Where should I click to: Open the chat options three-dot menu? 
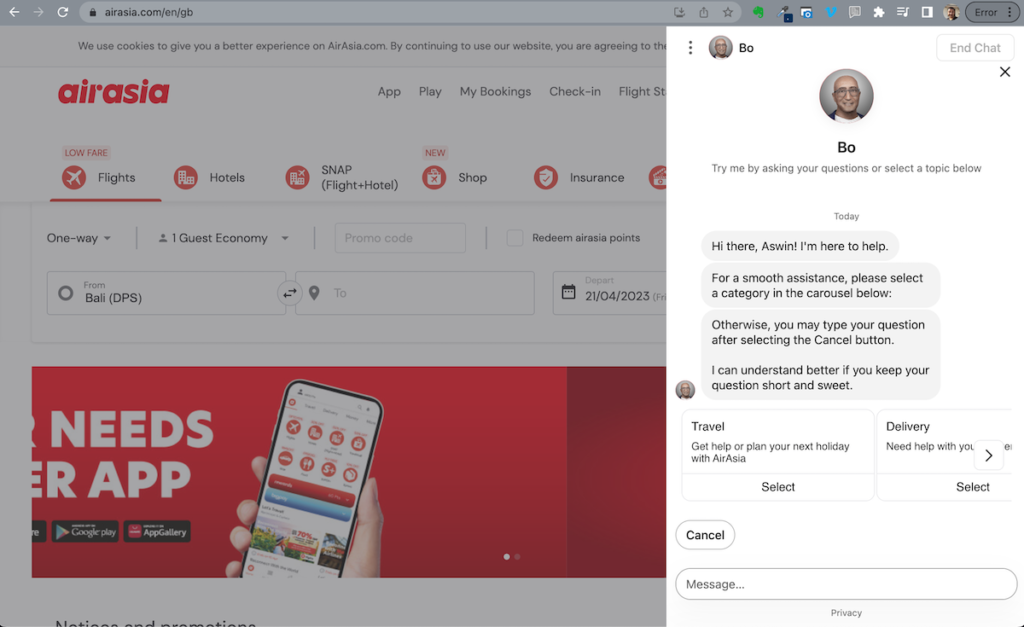point(690,48)
